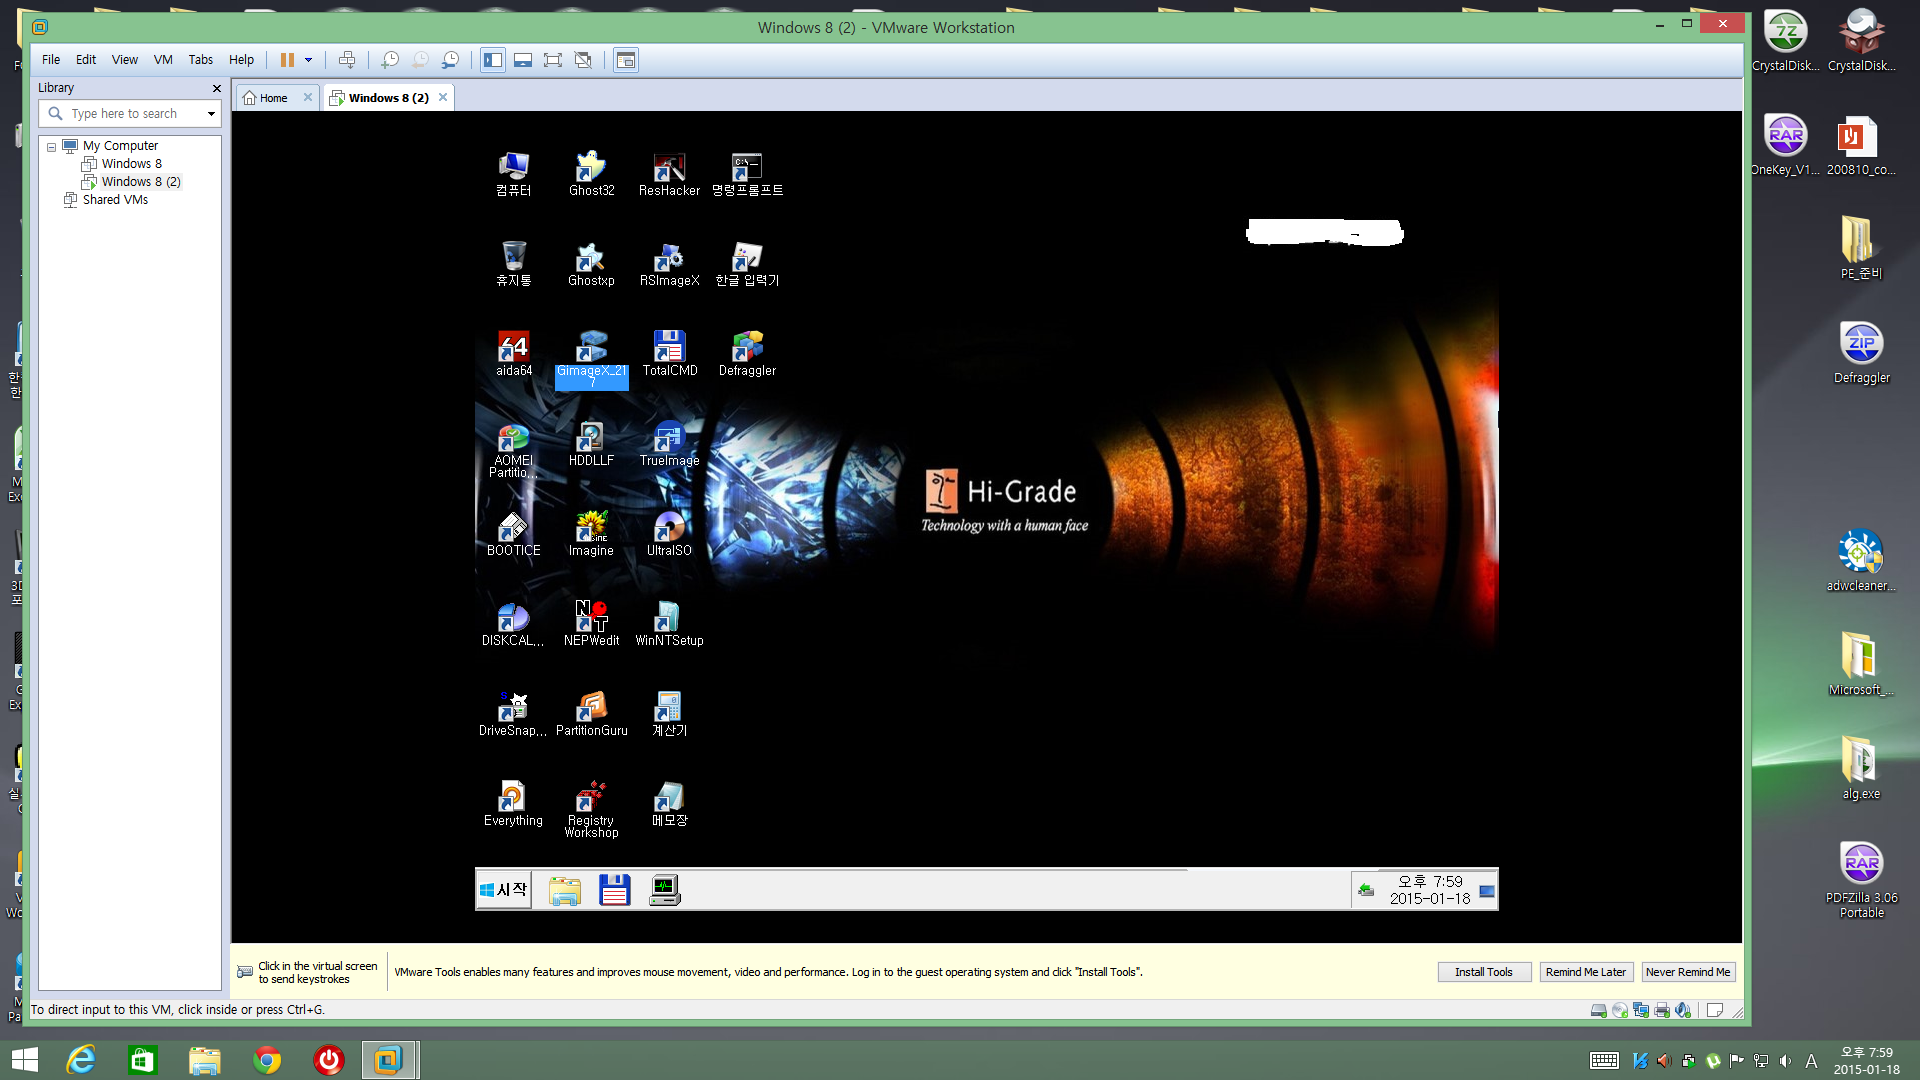Click the Suspend (pause) VM toolbar icon

[x=287, y=60]
